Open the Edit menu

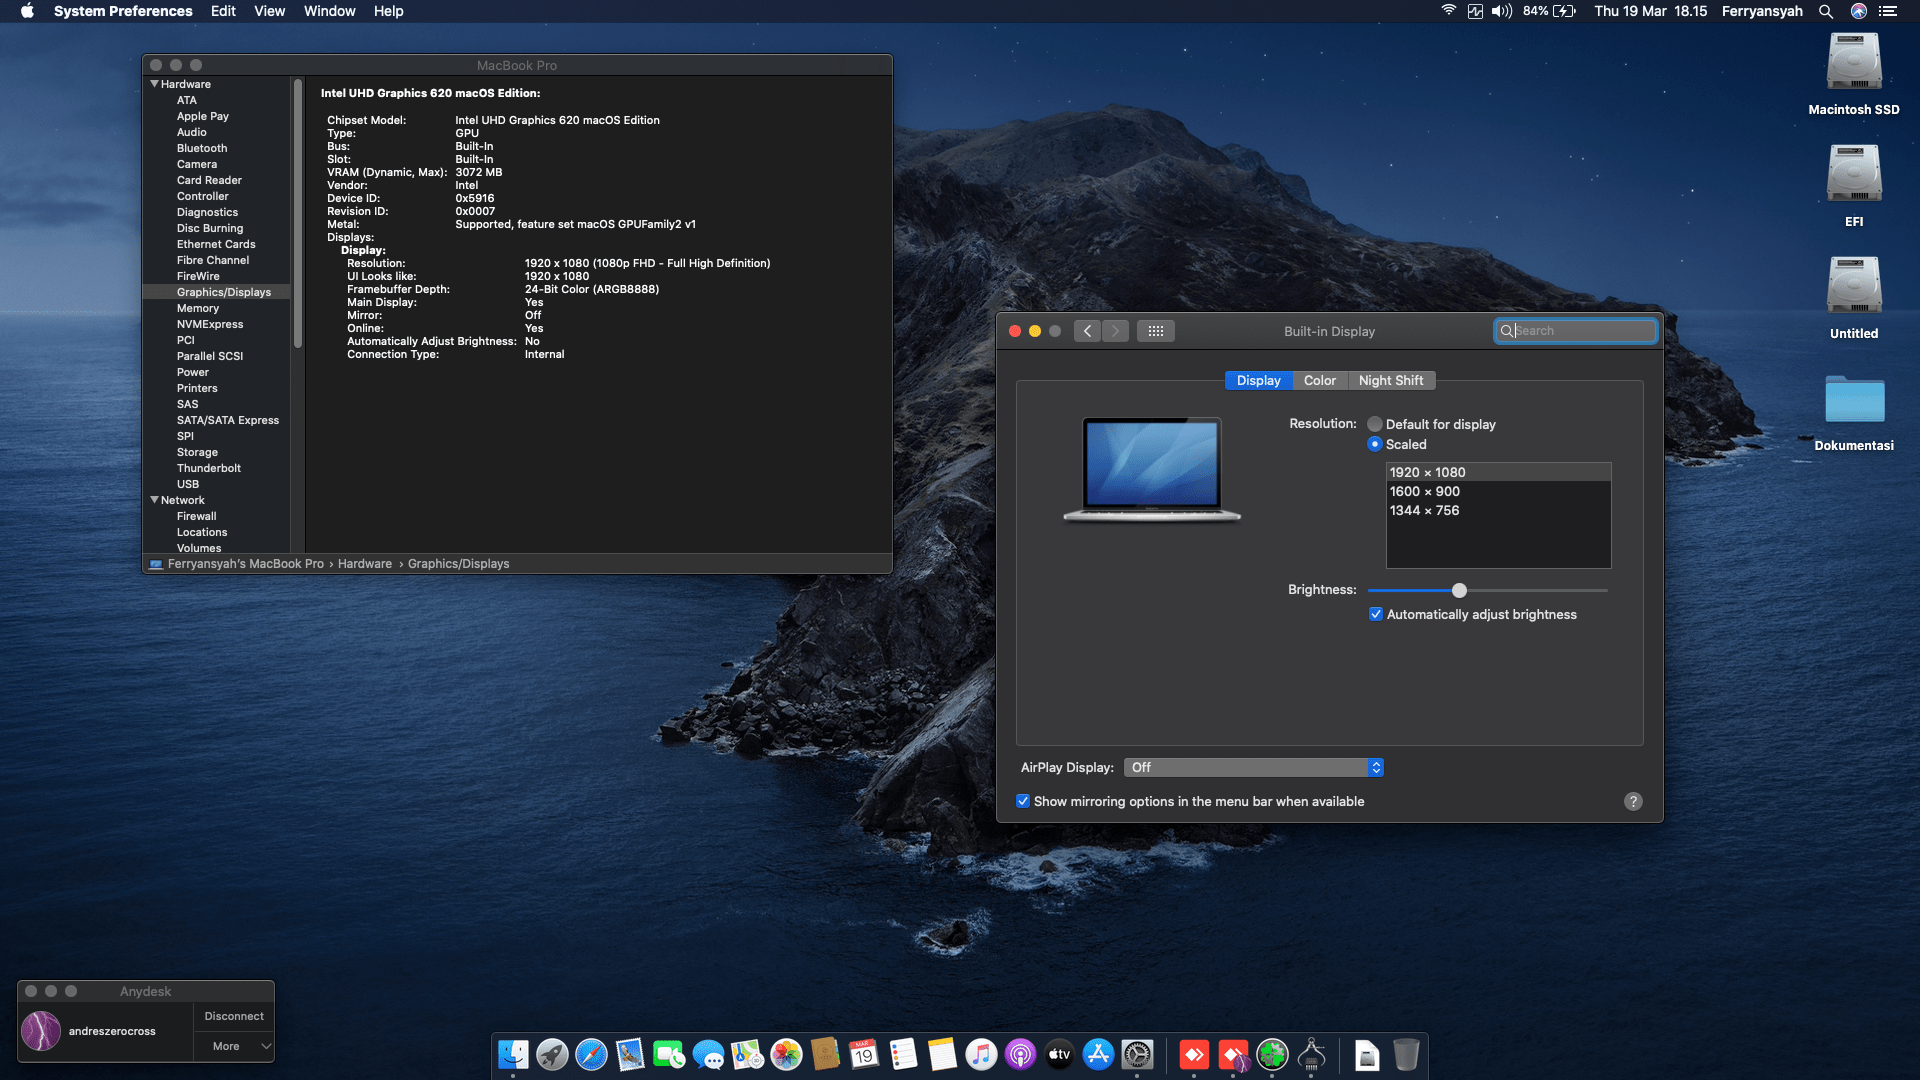pyautogui.click(x=223, y=11)
